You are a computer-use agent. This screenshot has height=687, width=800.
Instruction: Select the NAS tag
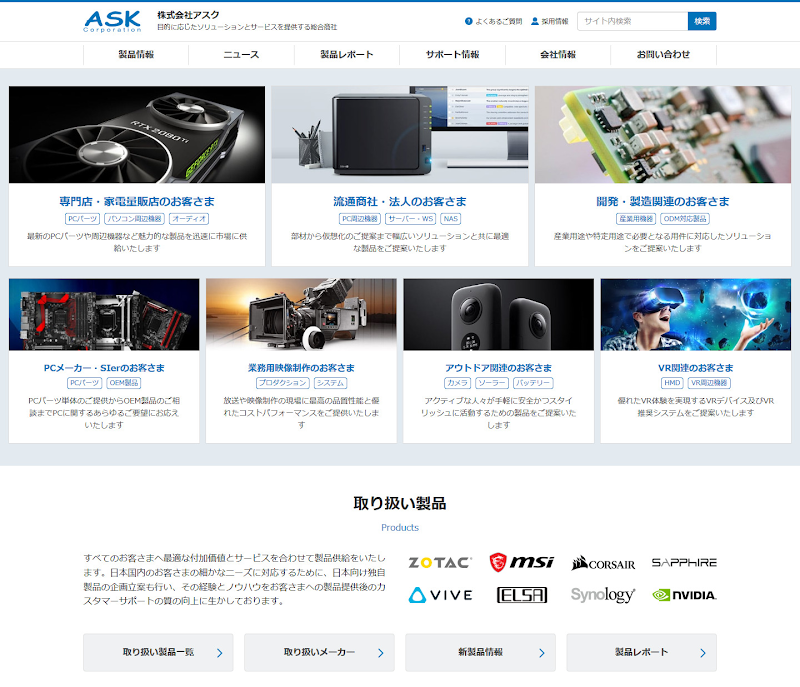point(451,219)
